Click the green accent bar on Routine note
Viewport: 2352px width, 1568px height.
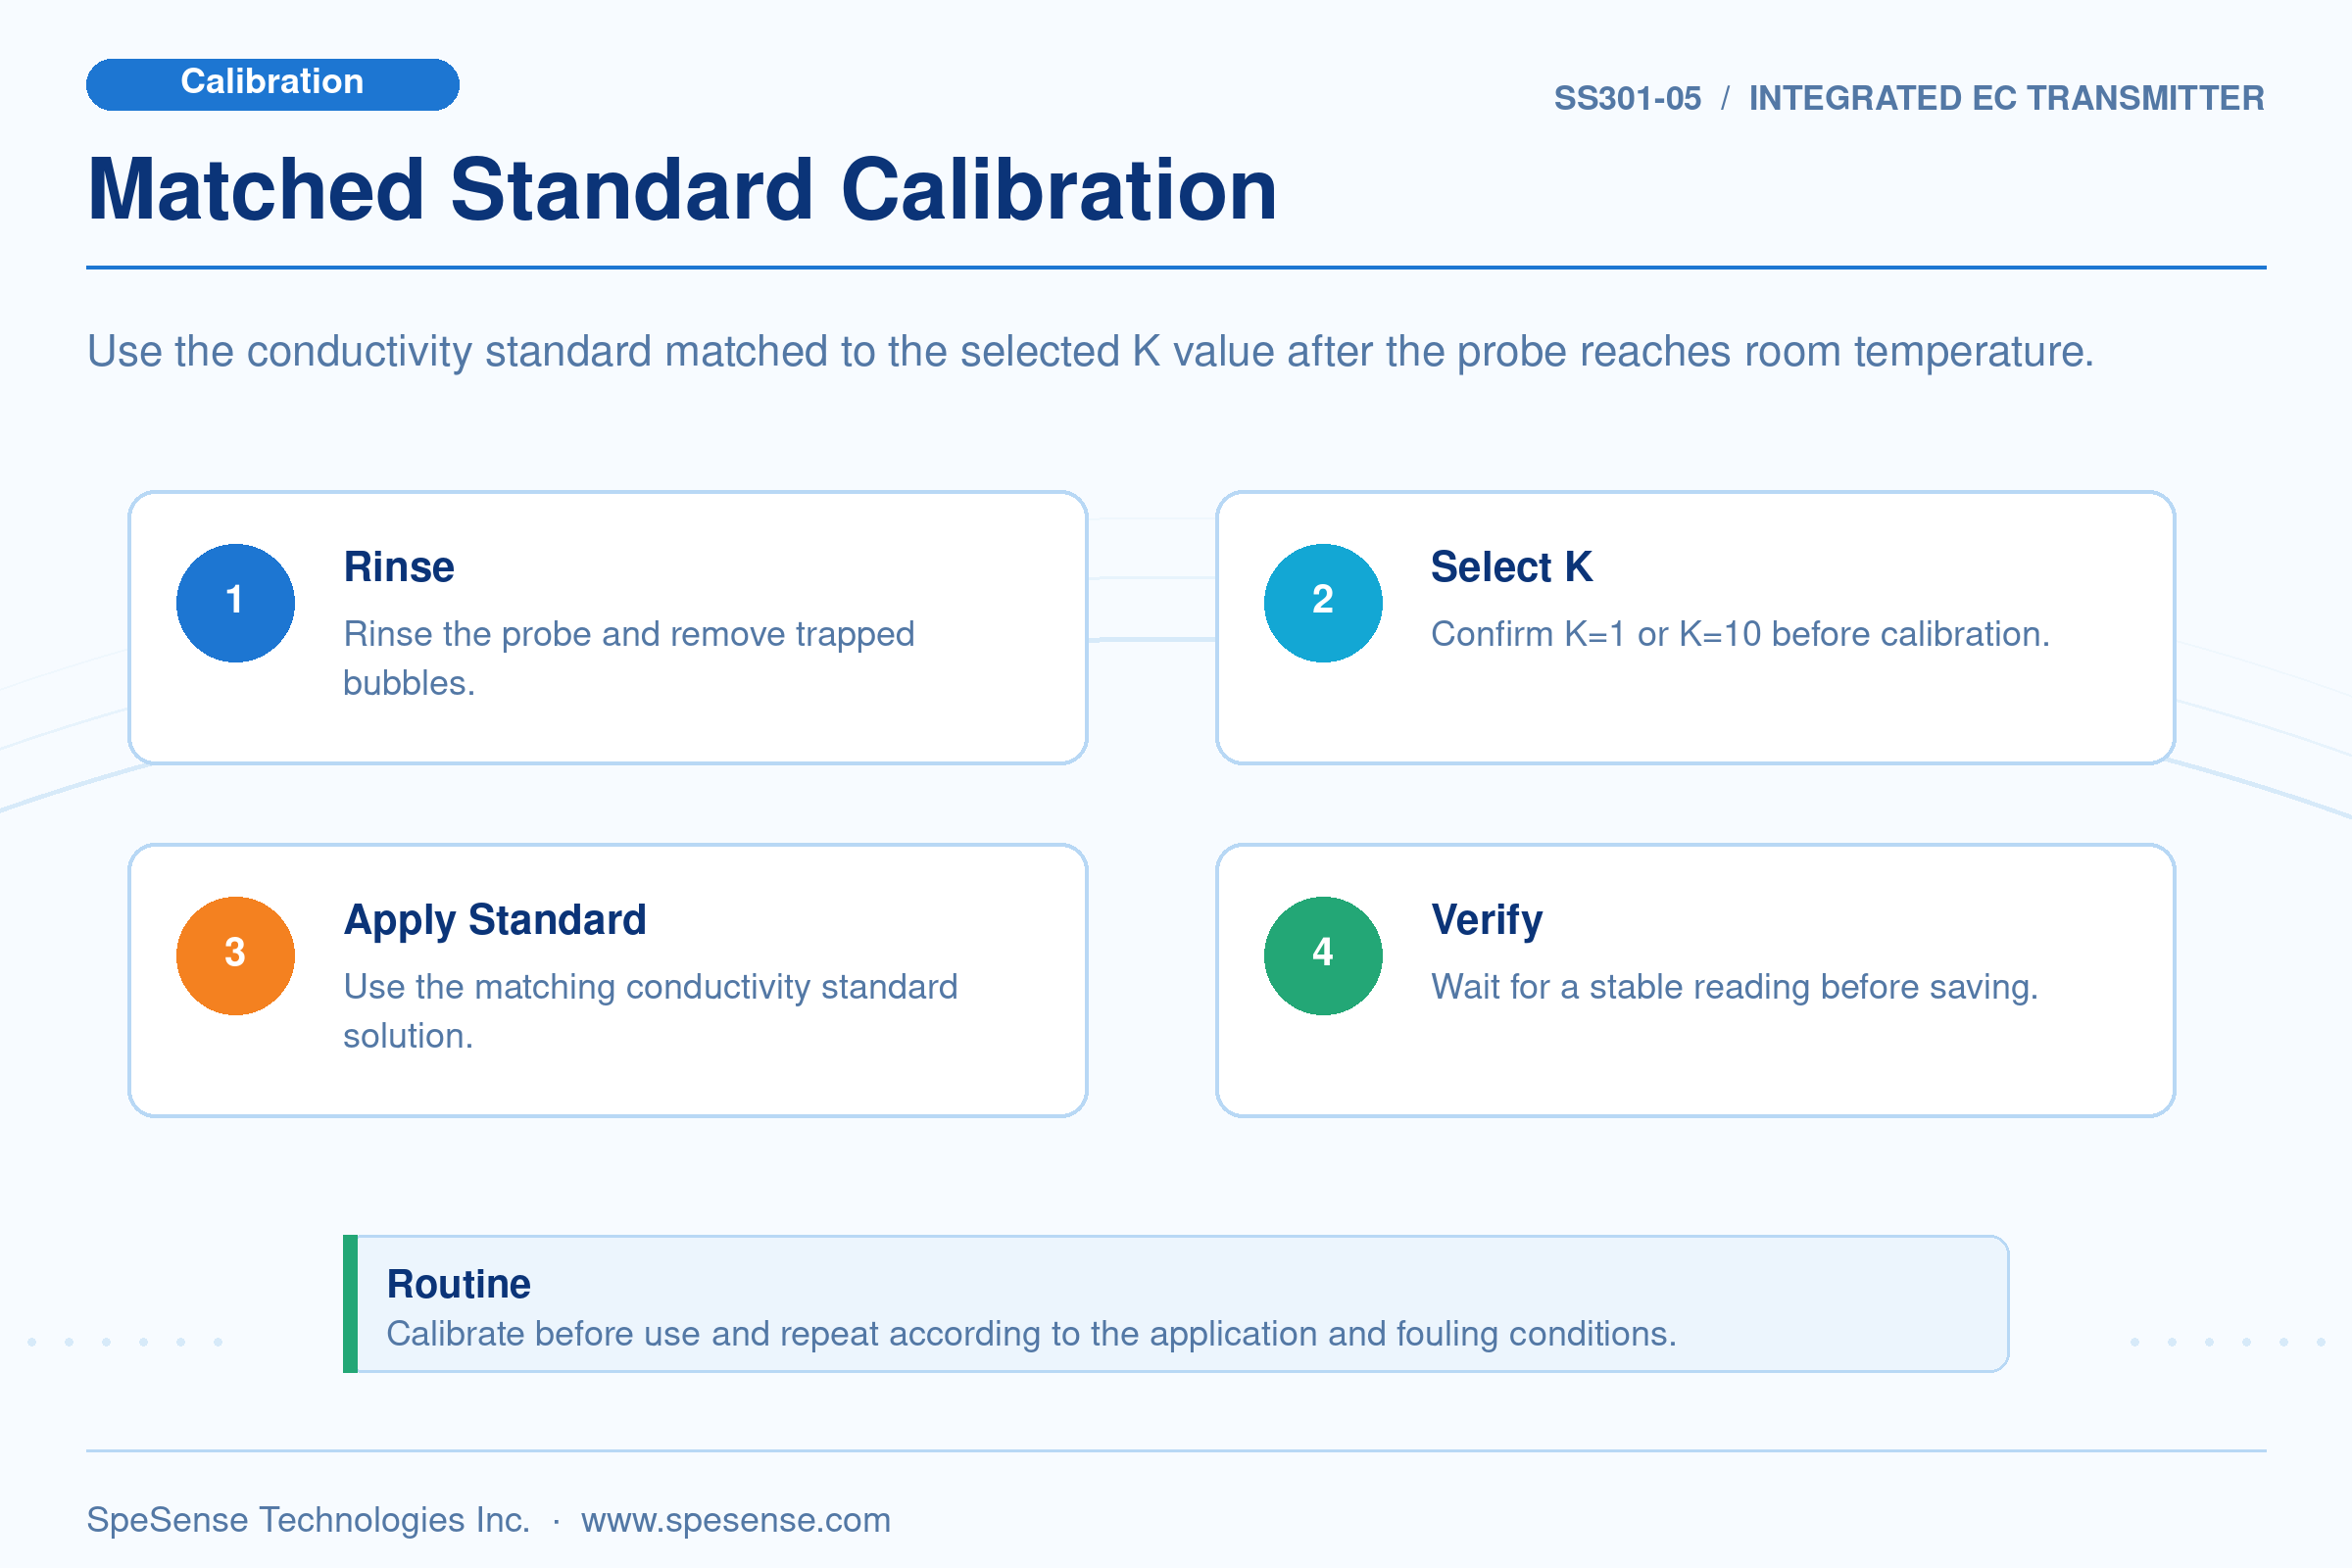350,1304
